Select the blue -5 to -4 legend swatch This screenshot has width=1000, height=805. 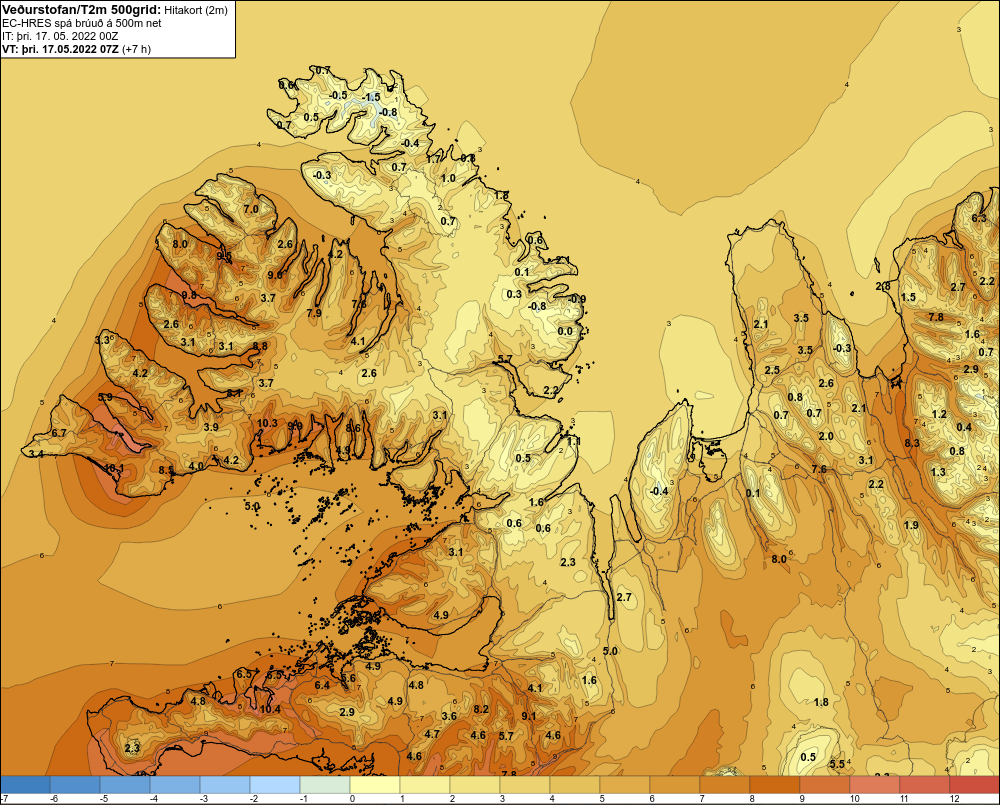[125, 784]
